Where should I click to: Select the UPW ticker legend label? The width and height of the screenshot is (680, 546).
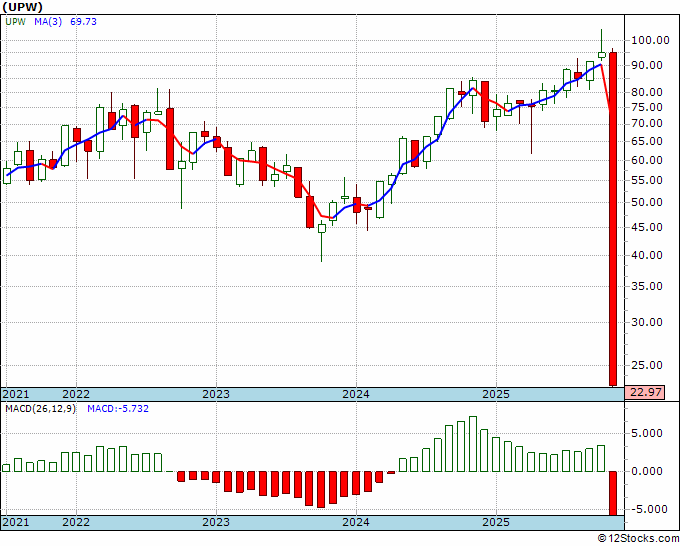(x=16, y=22)
